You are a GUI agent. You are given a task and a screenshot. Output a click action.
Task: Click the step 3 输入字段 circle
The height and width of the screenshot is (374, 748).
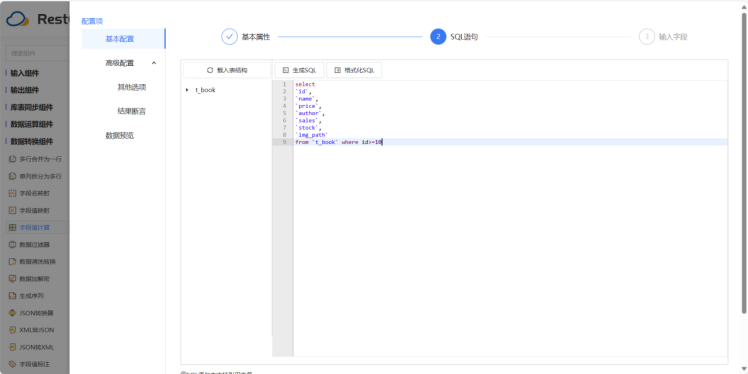coord(647,37)
